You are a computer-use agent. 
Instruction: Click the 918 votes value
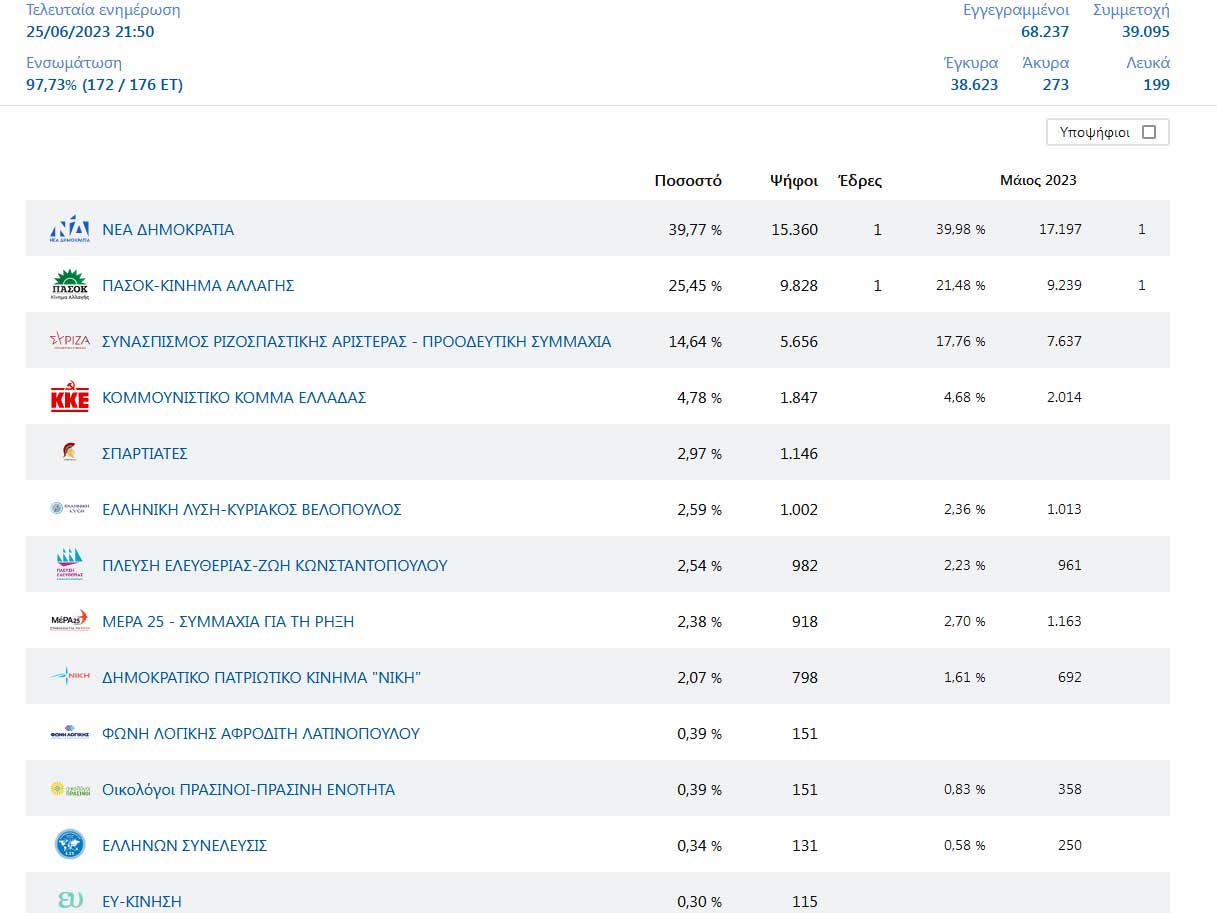click(x=805, y=621)
